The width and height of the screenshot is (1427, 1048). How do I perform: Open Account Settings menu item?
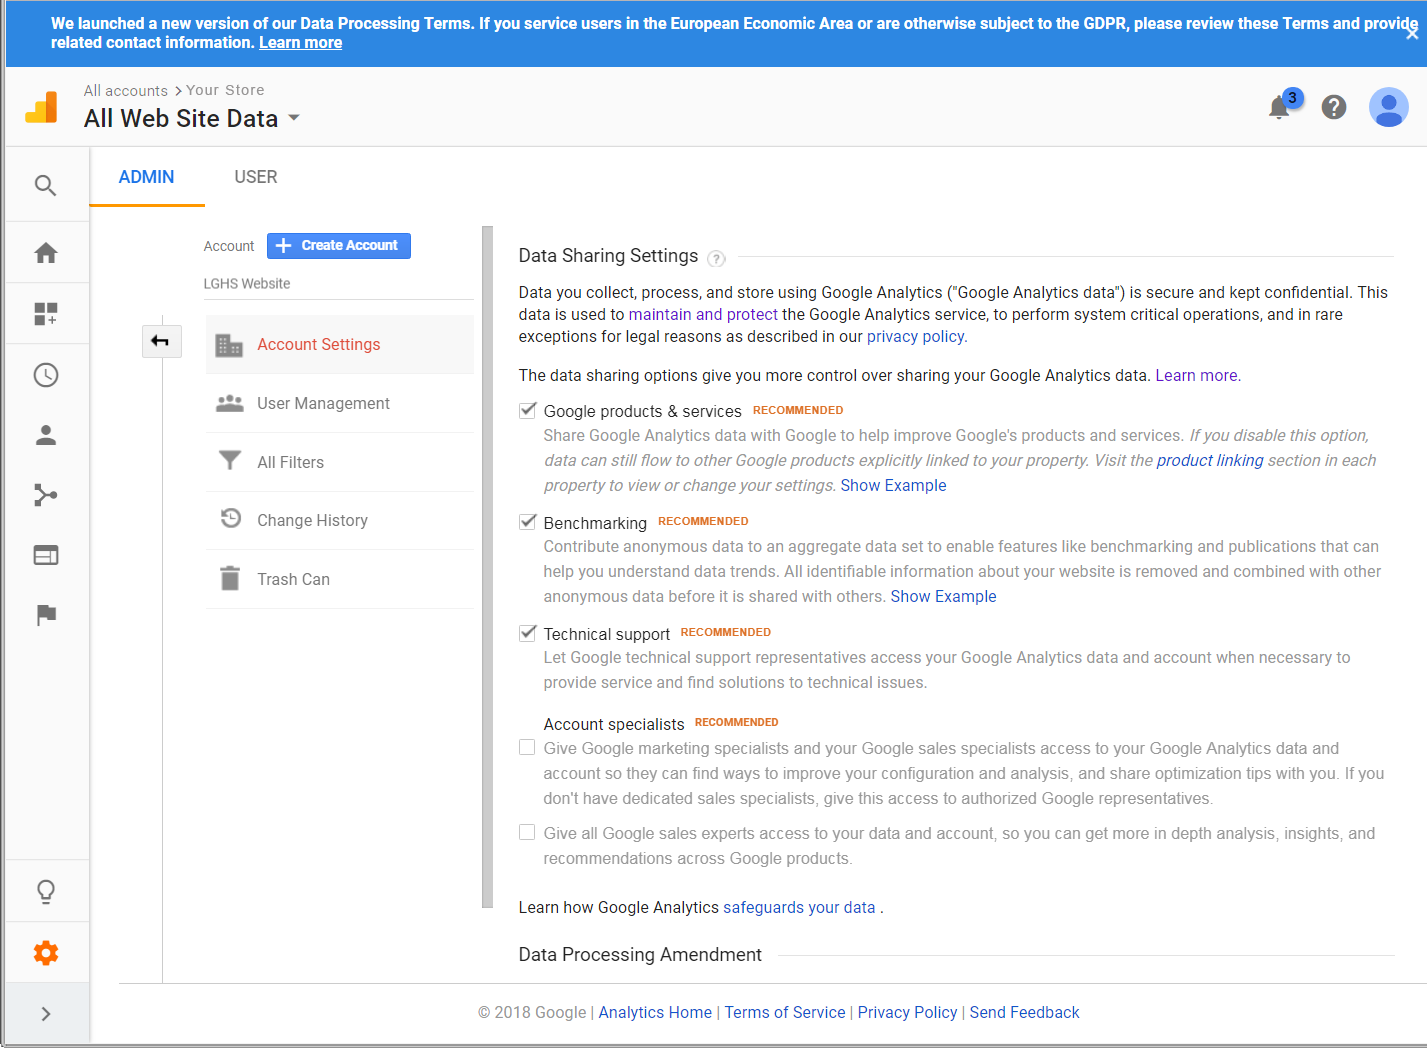coord(339,344)
